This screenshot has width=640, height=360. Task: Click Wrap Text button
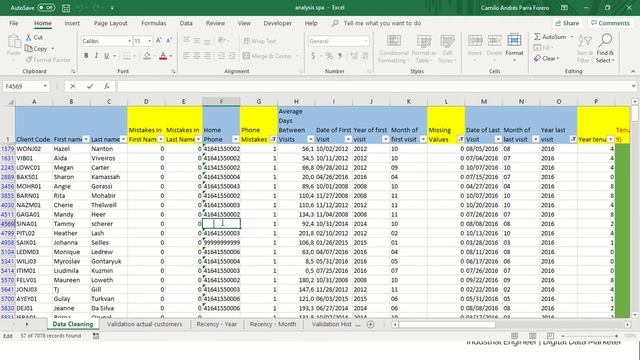[x=260, y=41]
